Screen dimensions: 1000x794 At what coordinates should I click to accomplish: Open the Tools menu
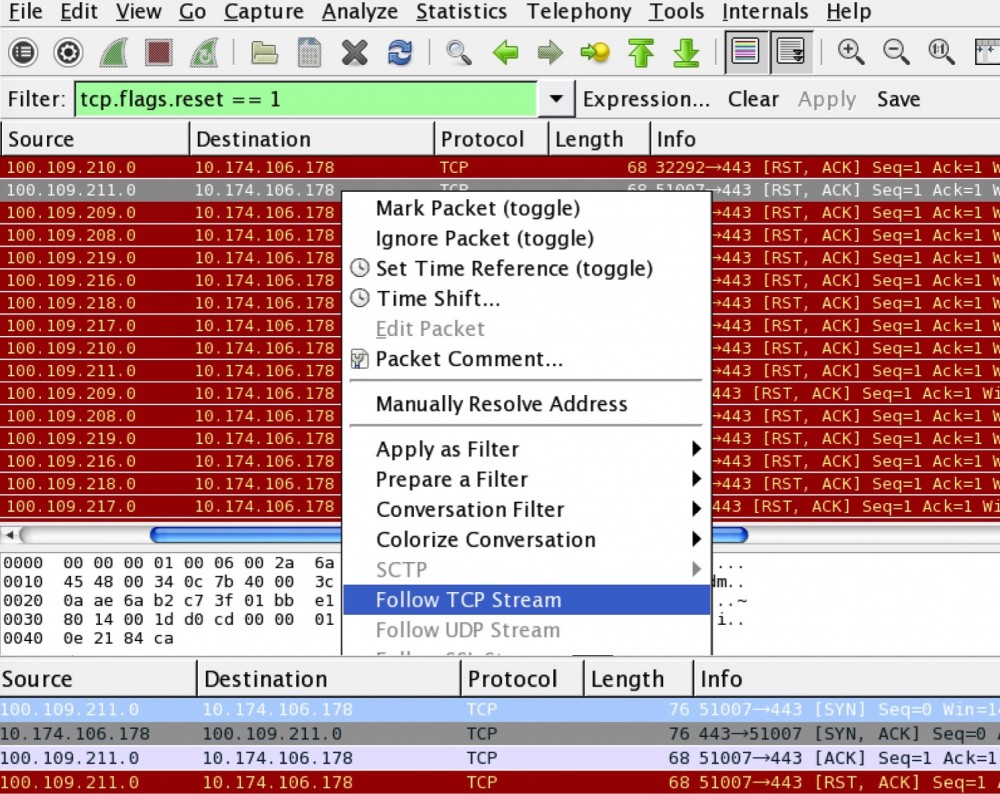[x=677, y=11]
